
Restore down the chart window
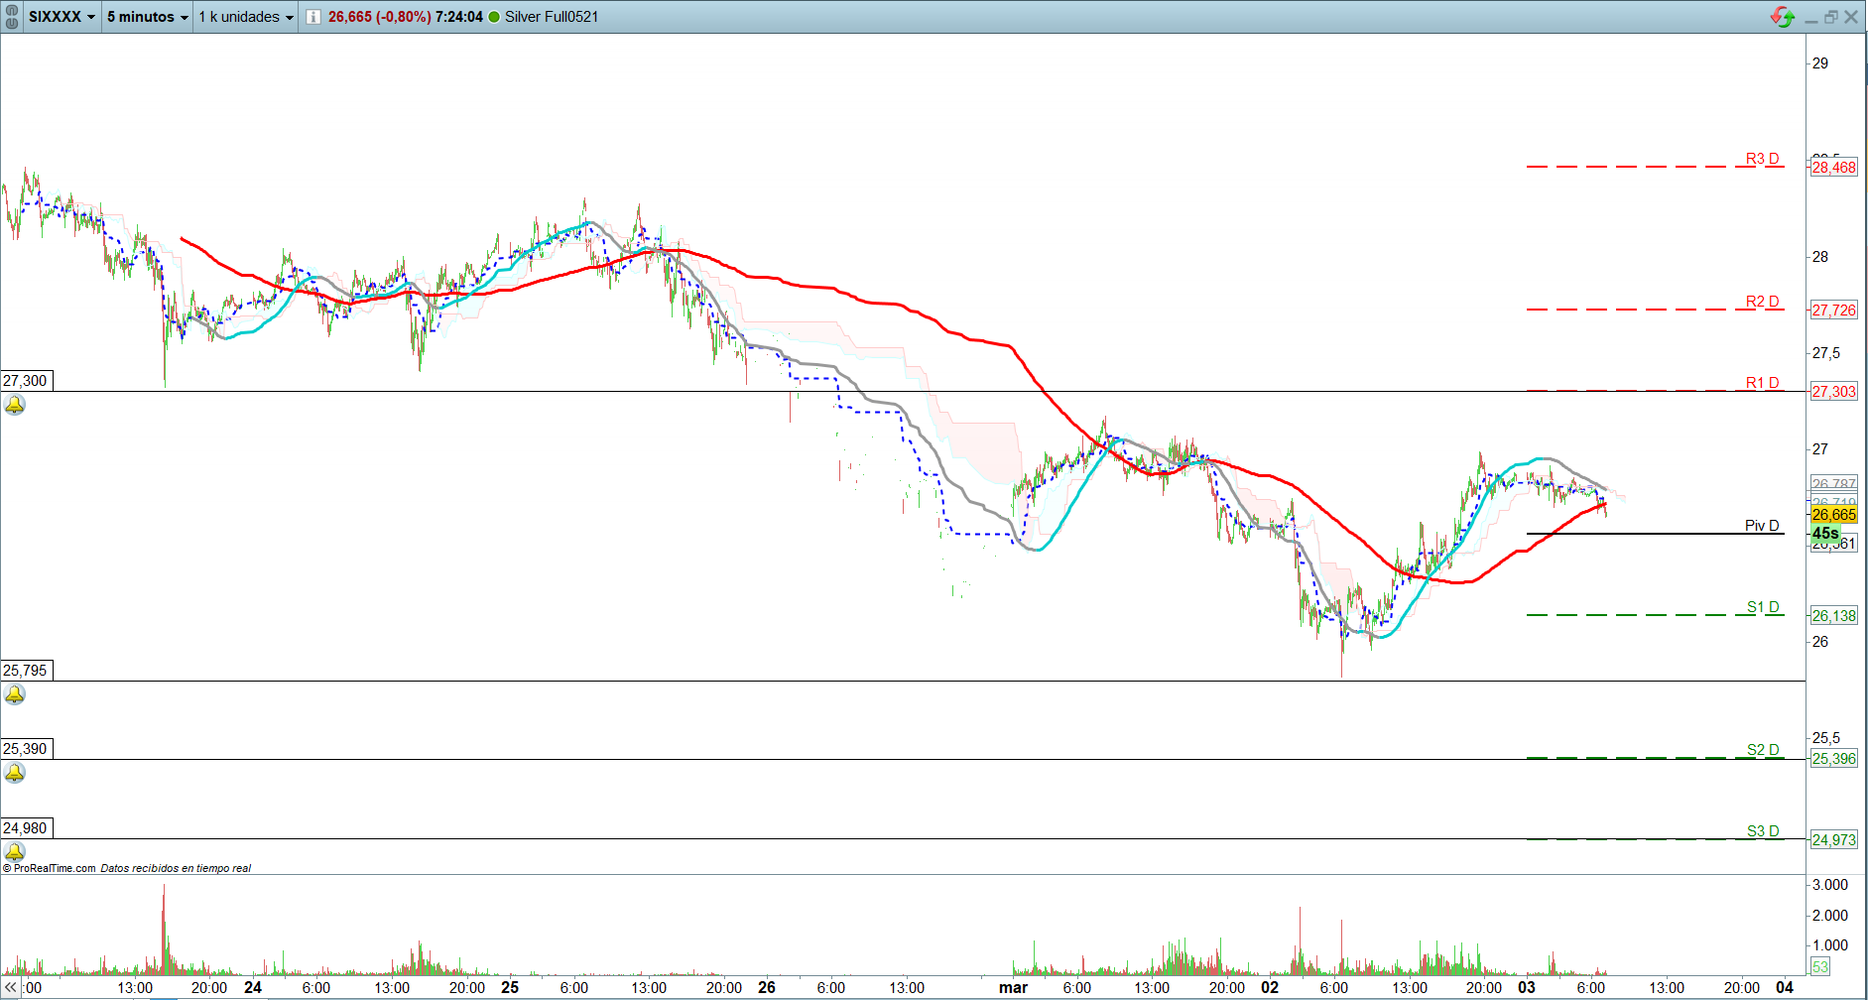1831,17
